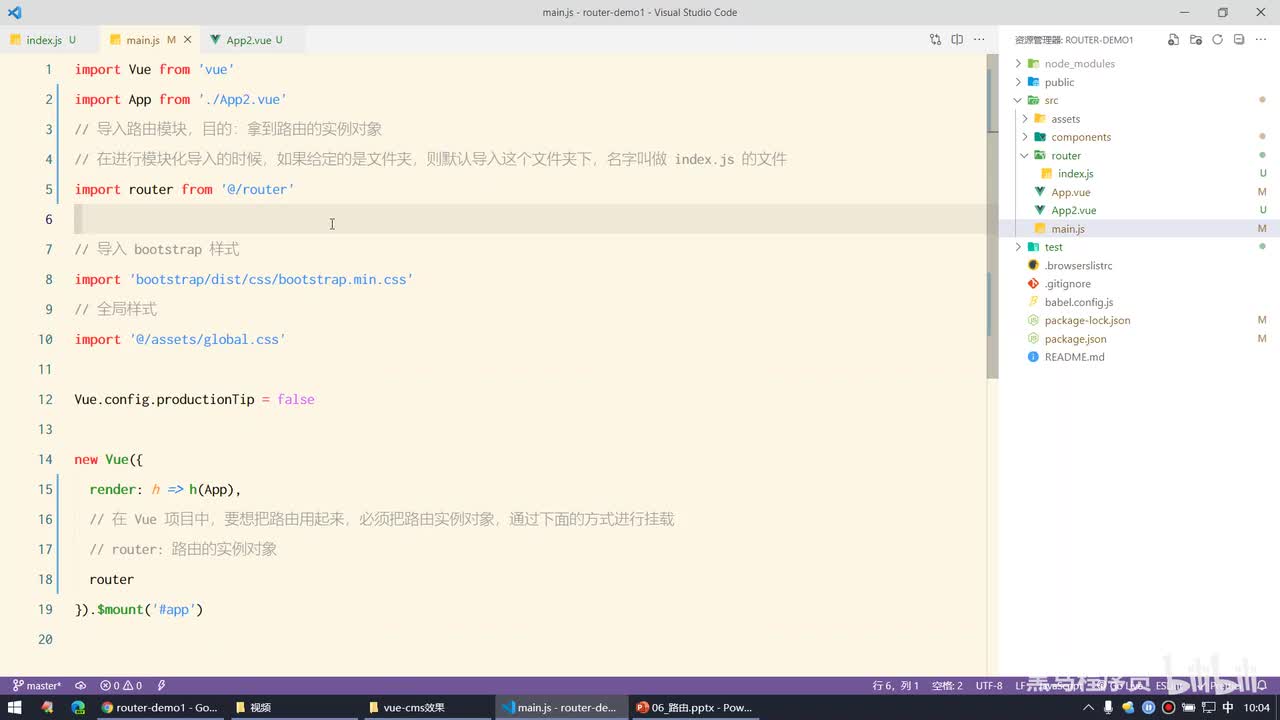Image resolution: width=1280 pixels, height=720 pixels.
Task: Open errors and warnings problems count
Action: 121,686
